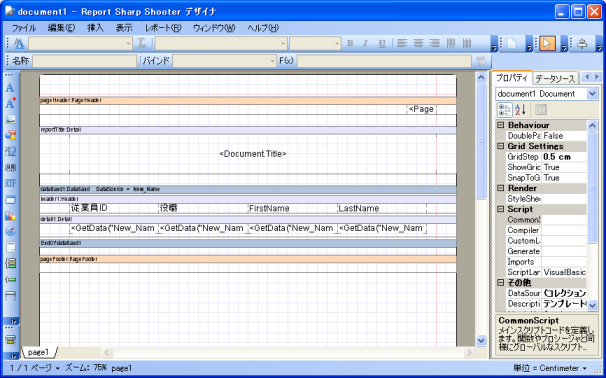The height and width of the screenshot is (378, 606).
Task: Open the document1 Document object dropdown
Action: (x=592, y=94)
